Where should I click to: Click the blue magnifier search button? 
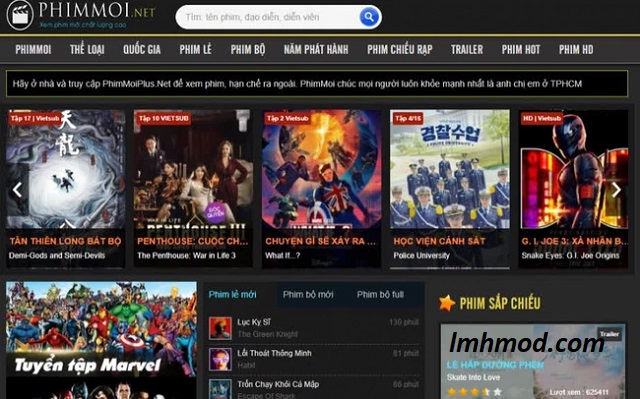pyautogui.click(x=369, y=17)
